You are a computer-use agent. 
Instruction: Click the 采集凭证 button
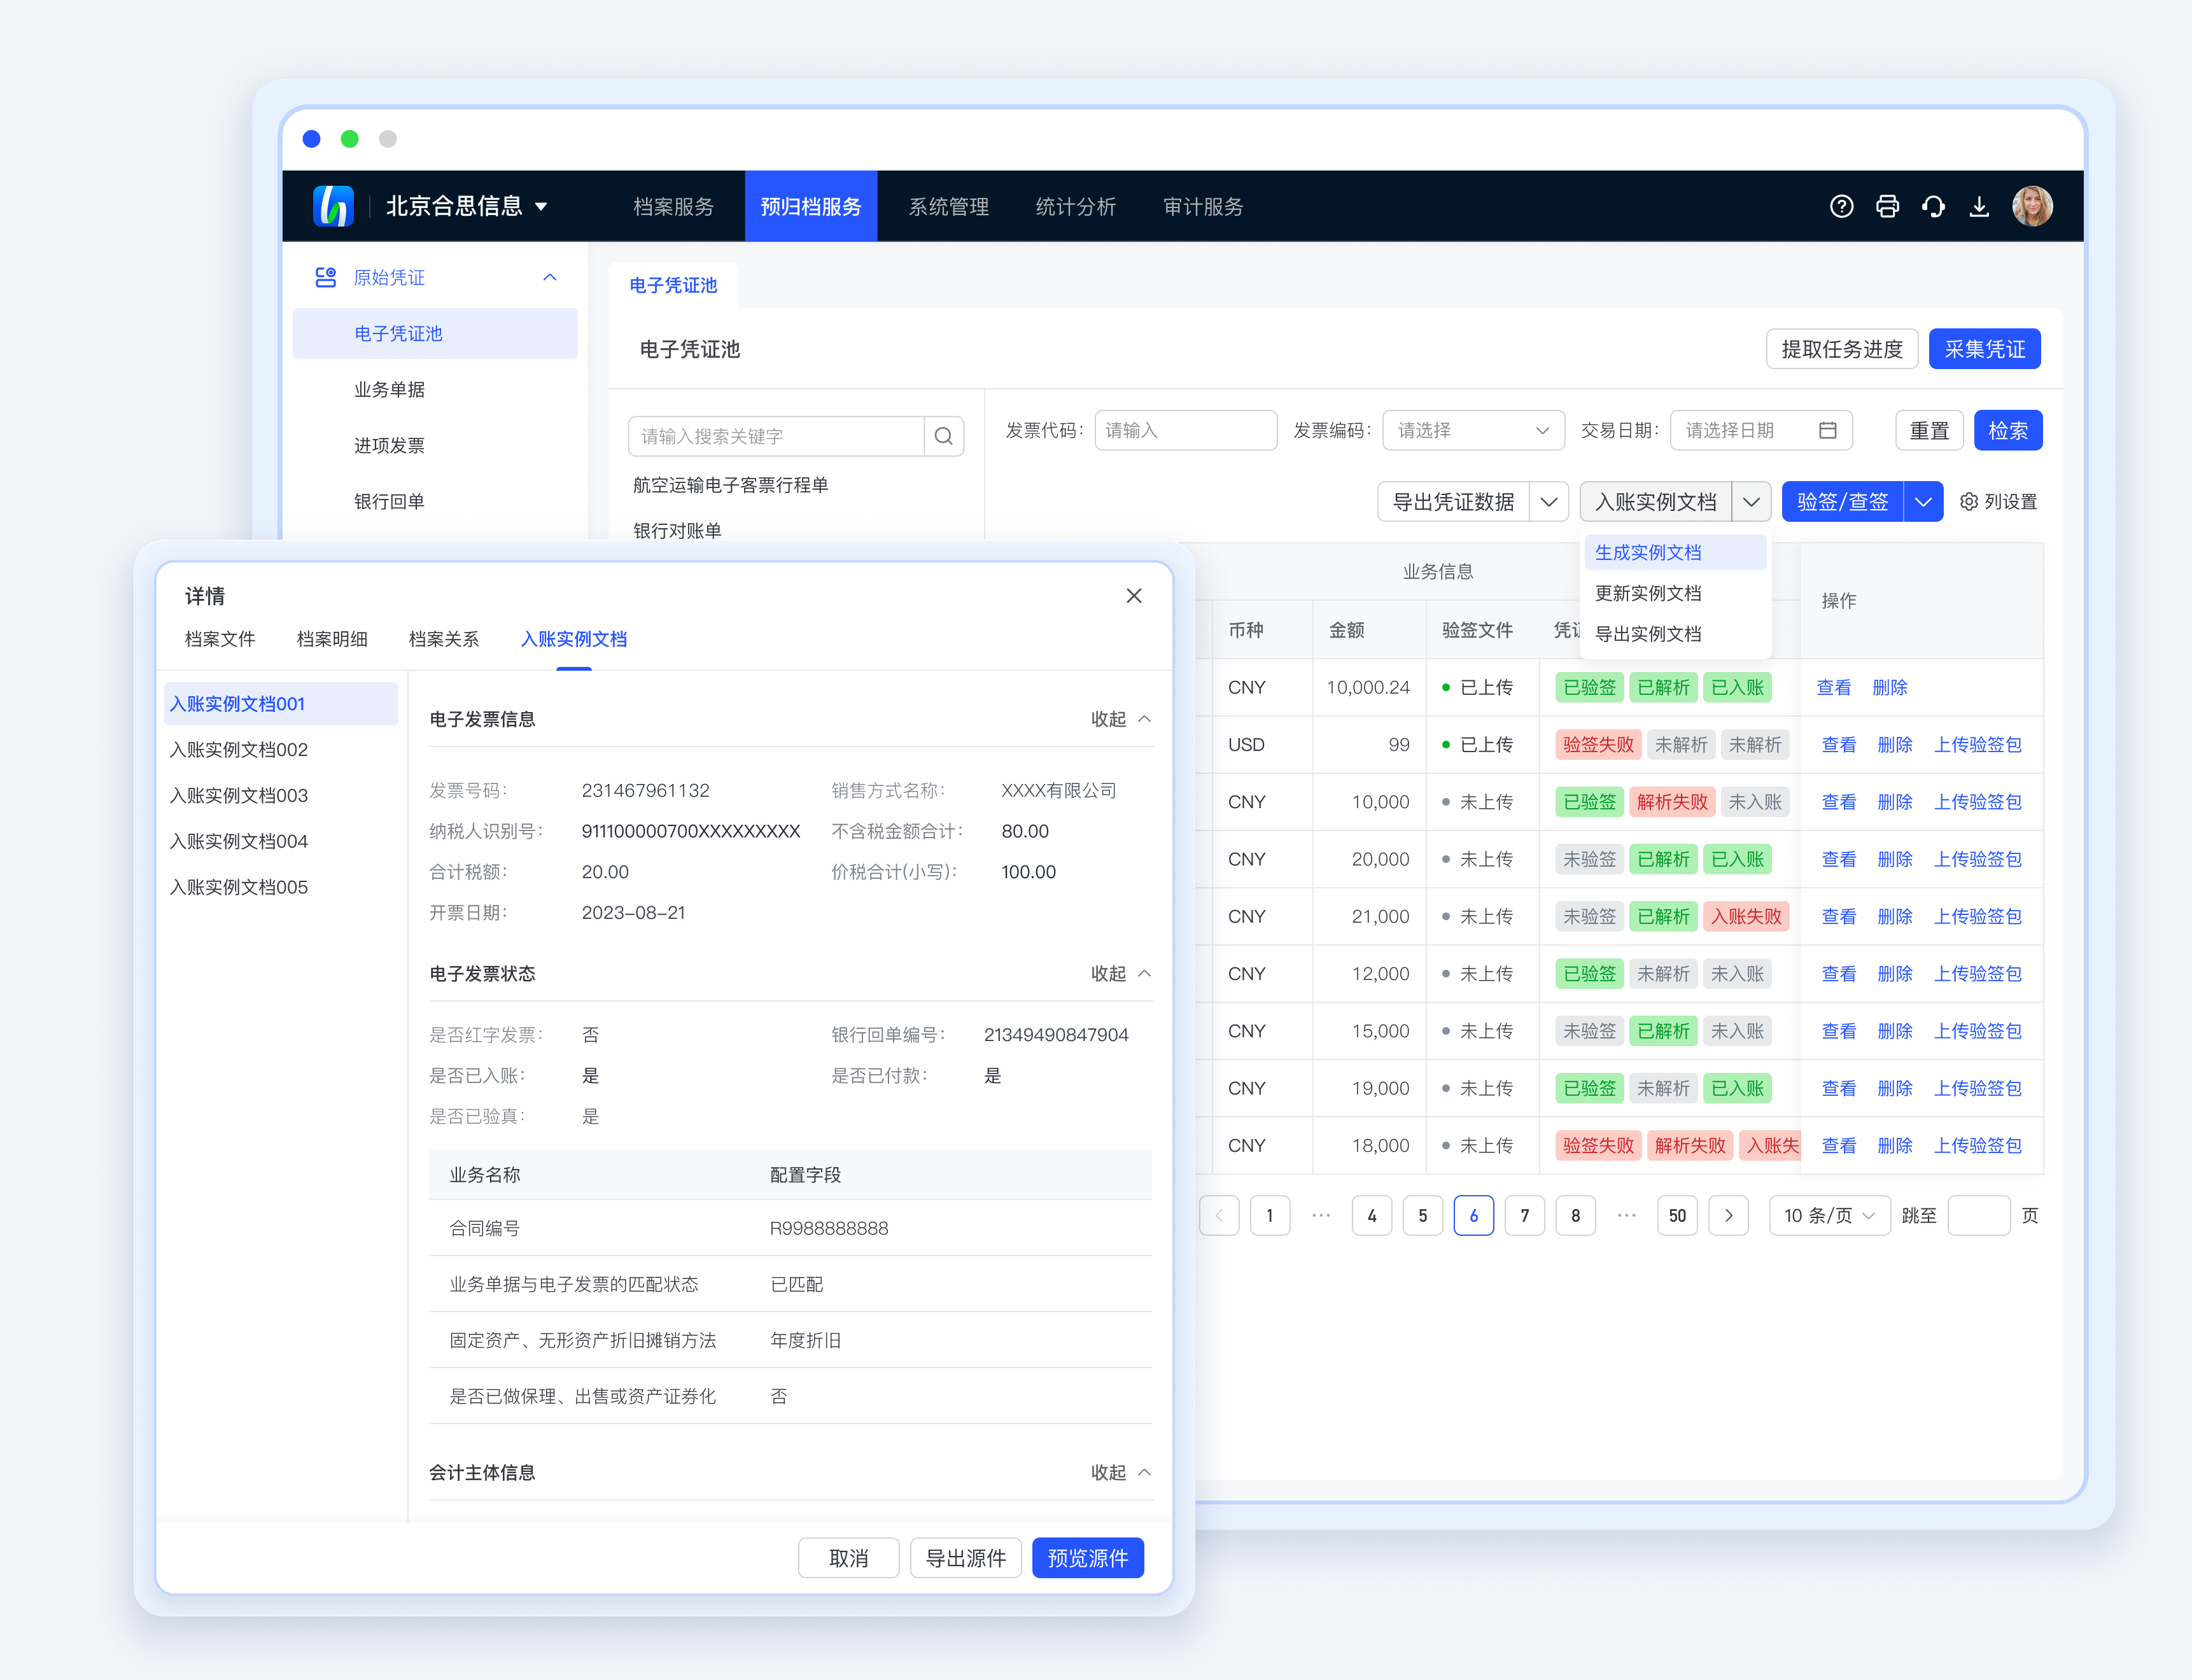coord(1984,349)
